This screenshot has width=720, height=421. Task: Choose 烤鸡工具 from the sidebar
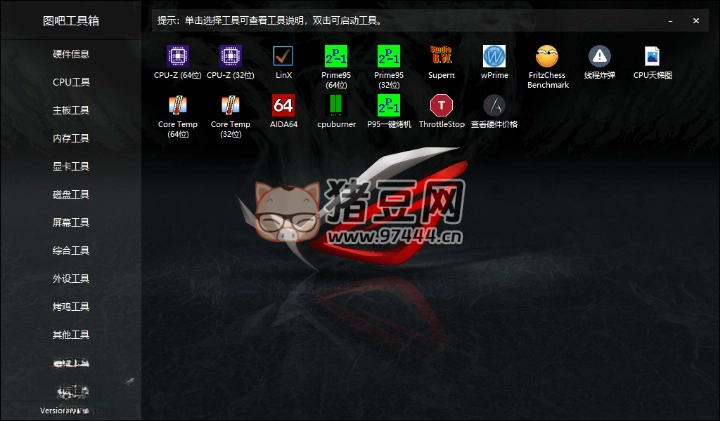pos(71,306)
